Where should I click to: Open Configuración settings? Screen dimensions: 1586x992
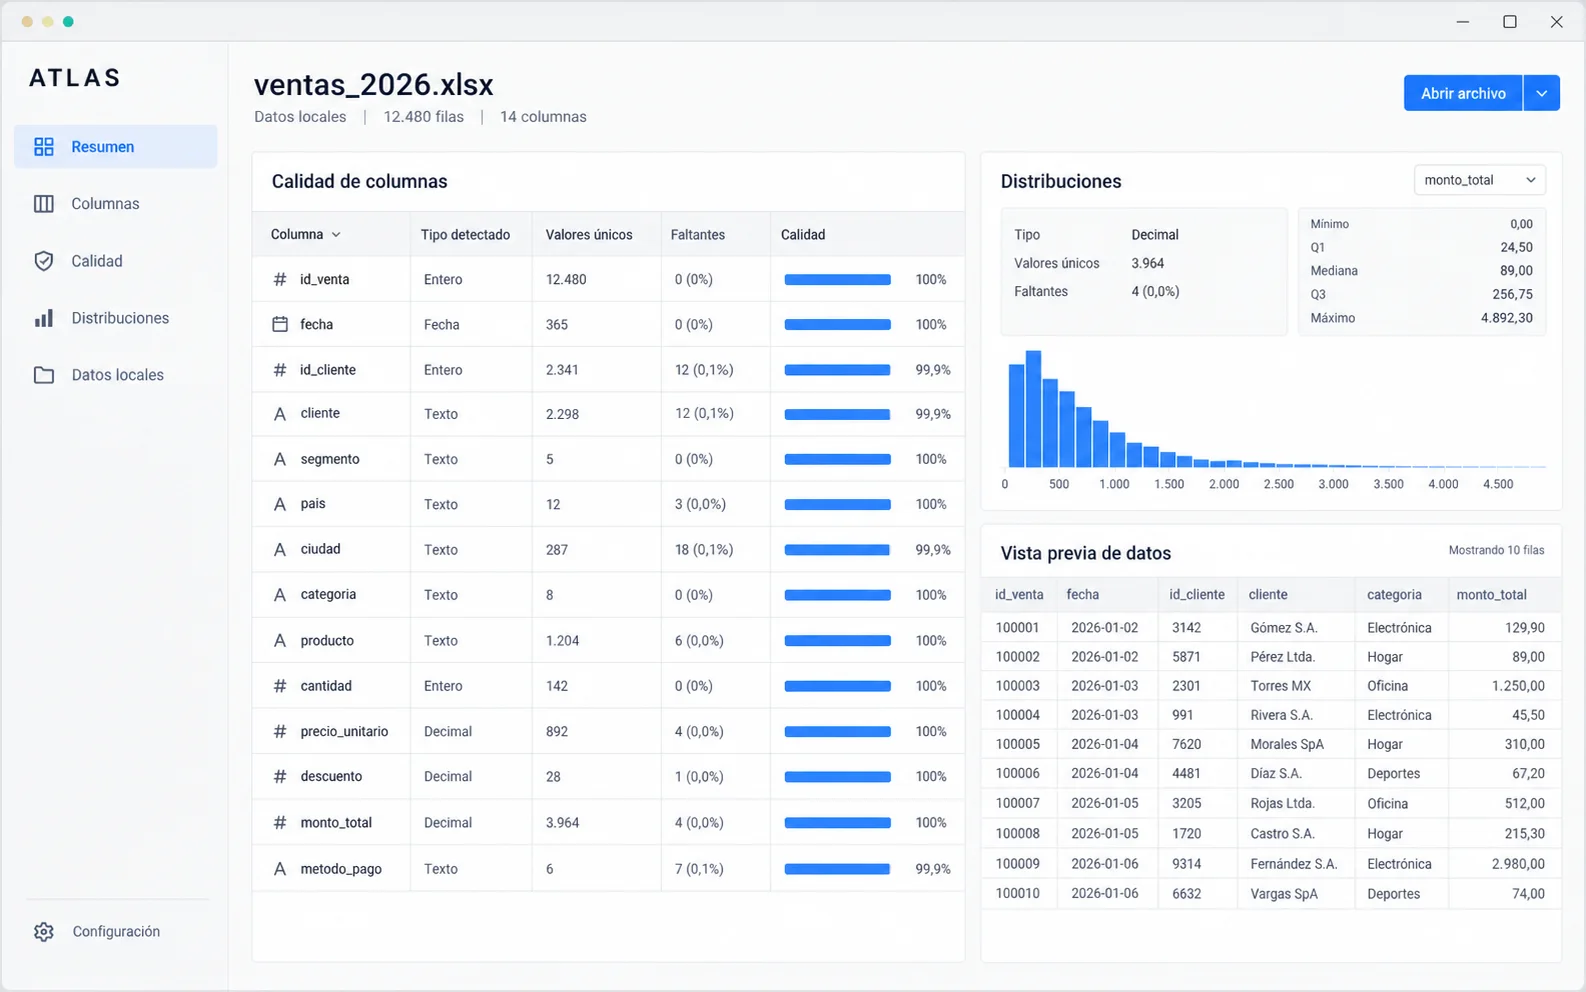tap(116, 932)
